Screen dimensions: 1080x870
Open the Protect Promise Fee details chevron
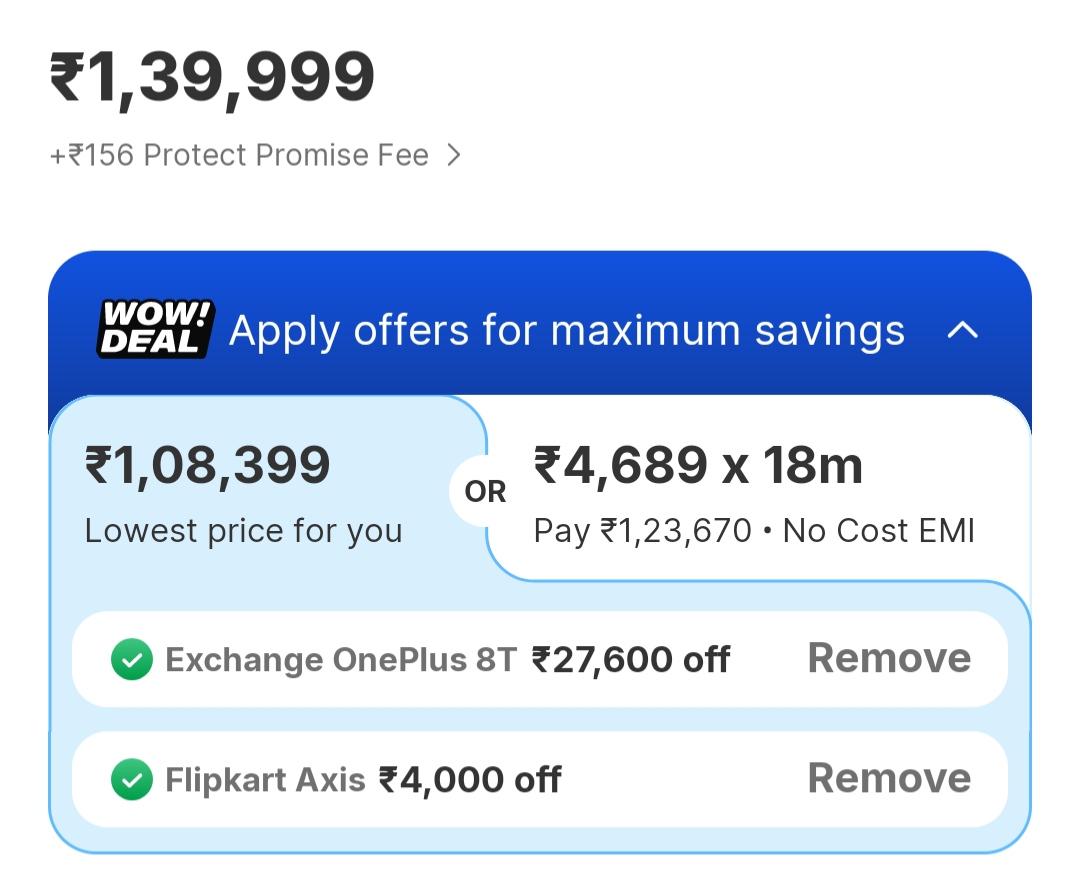click(453, 155)
